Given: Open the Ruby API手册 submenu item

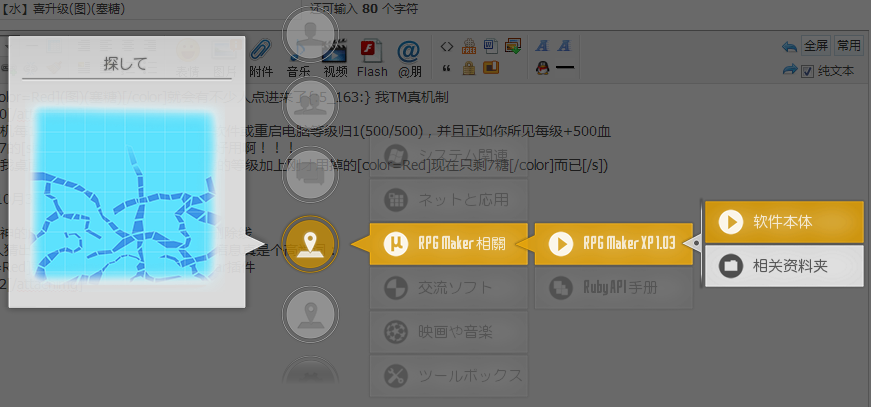Looking at the screenshot, I should pos(614,288).
